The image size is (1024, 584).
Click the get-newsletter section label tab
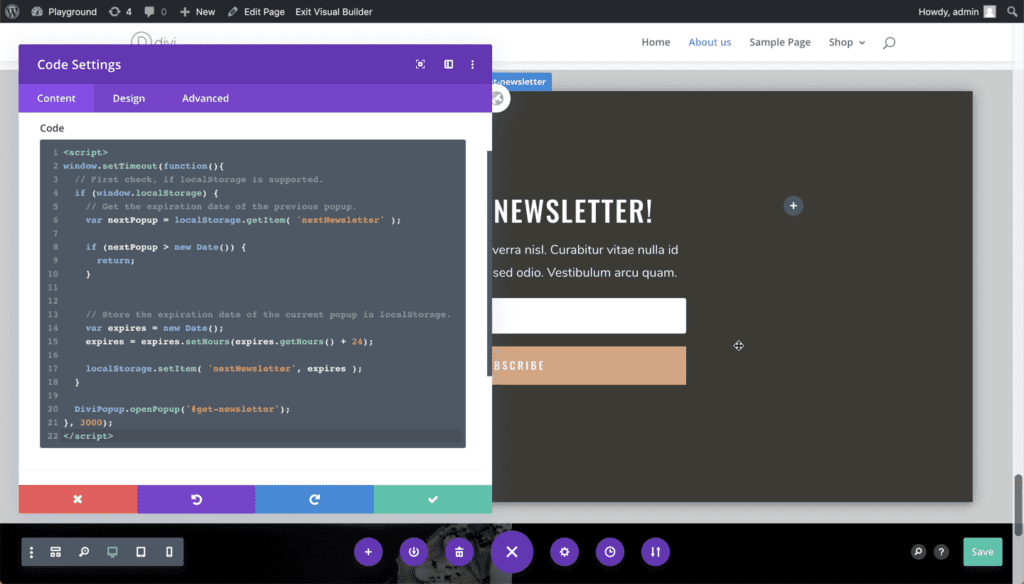521,82
